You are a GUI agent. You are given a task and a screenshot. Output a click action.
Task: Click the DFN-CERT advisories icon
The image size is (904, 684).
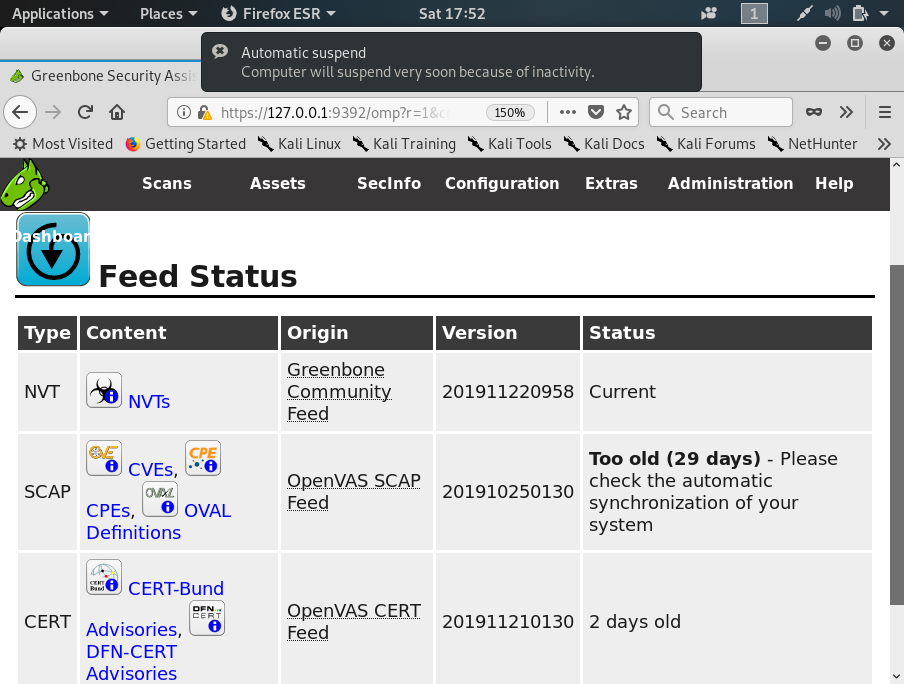pos(207,618)
